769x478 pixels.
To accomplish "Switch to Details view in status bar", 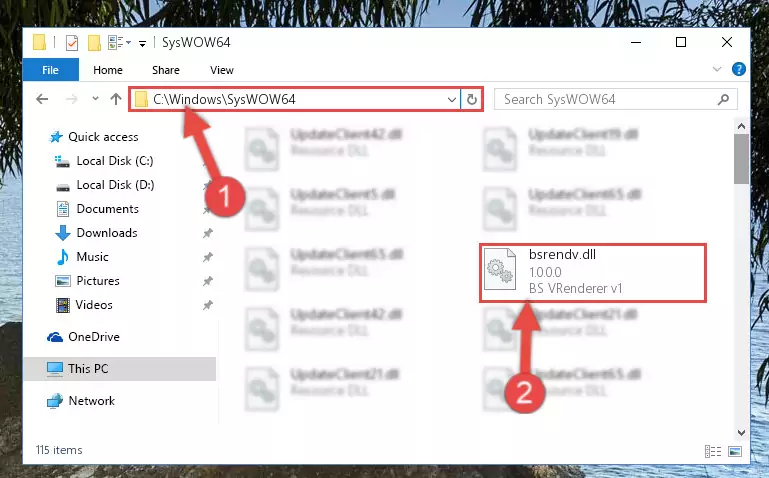I will click(713, 451).
